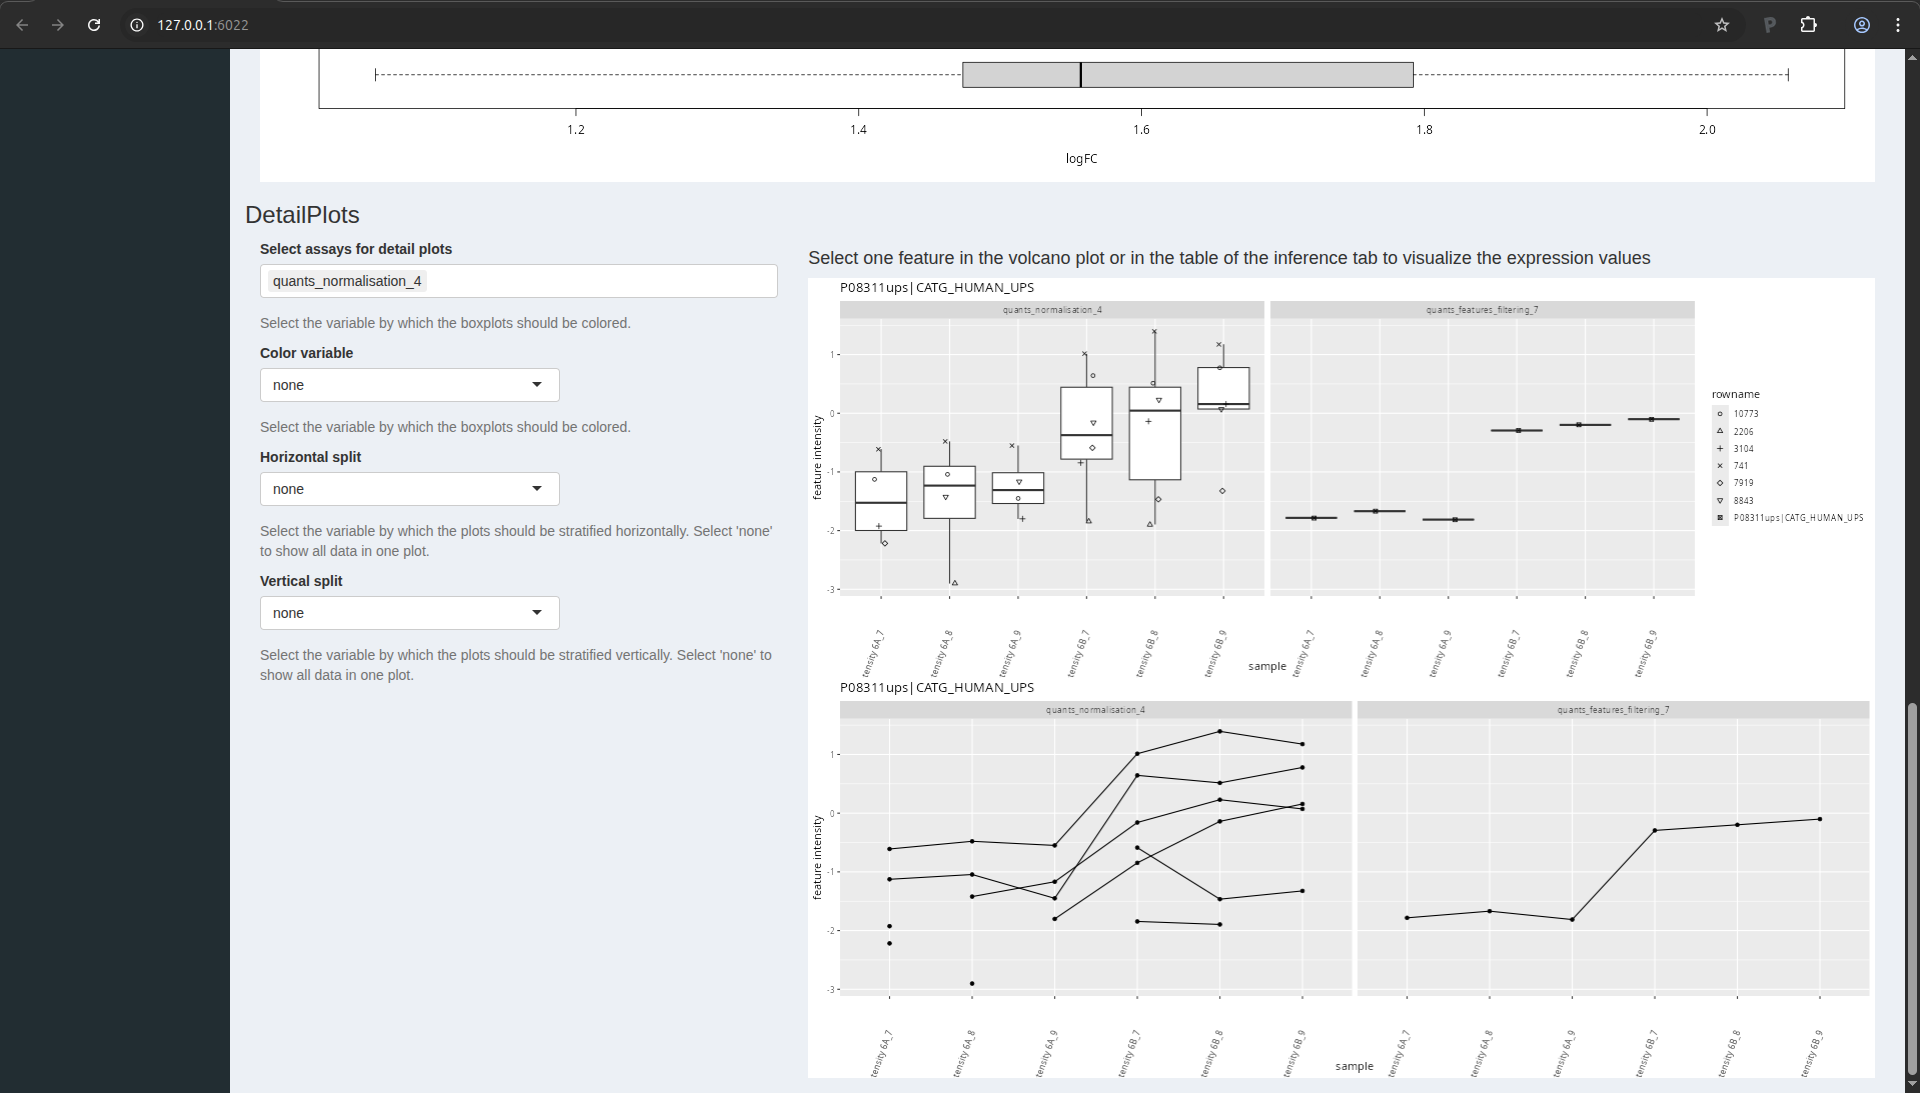Click the scrollbar up arrow
This screenshot has height=1093, width=1920.
(x=1912, y=56)
